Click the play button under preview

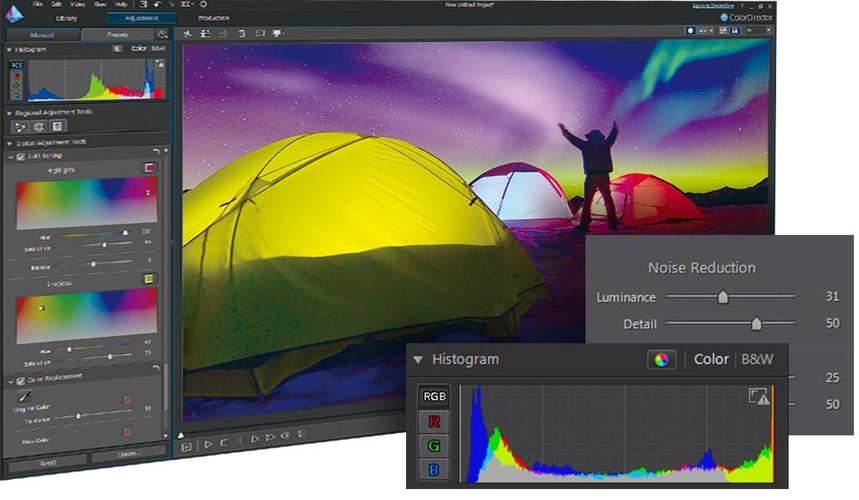[x=207, y=444]
